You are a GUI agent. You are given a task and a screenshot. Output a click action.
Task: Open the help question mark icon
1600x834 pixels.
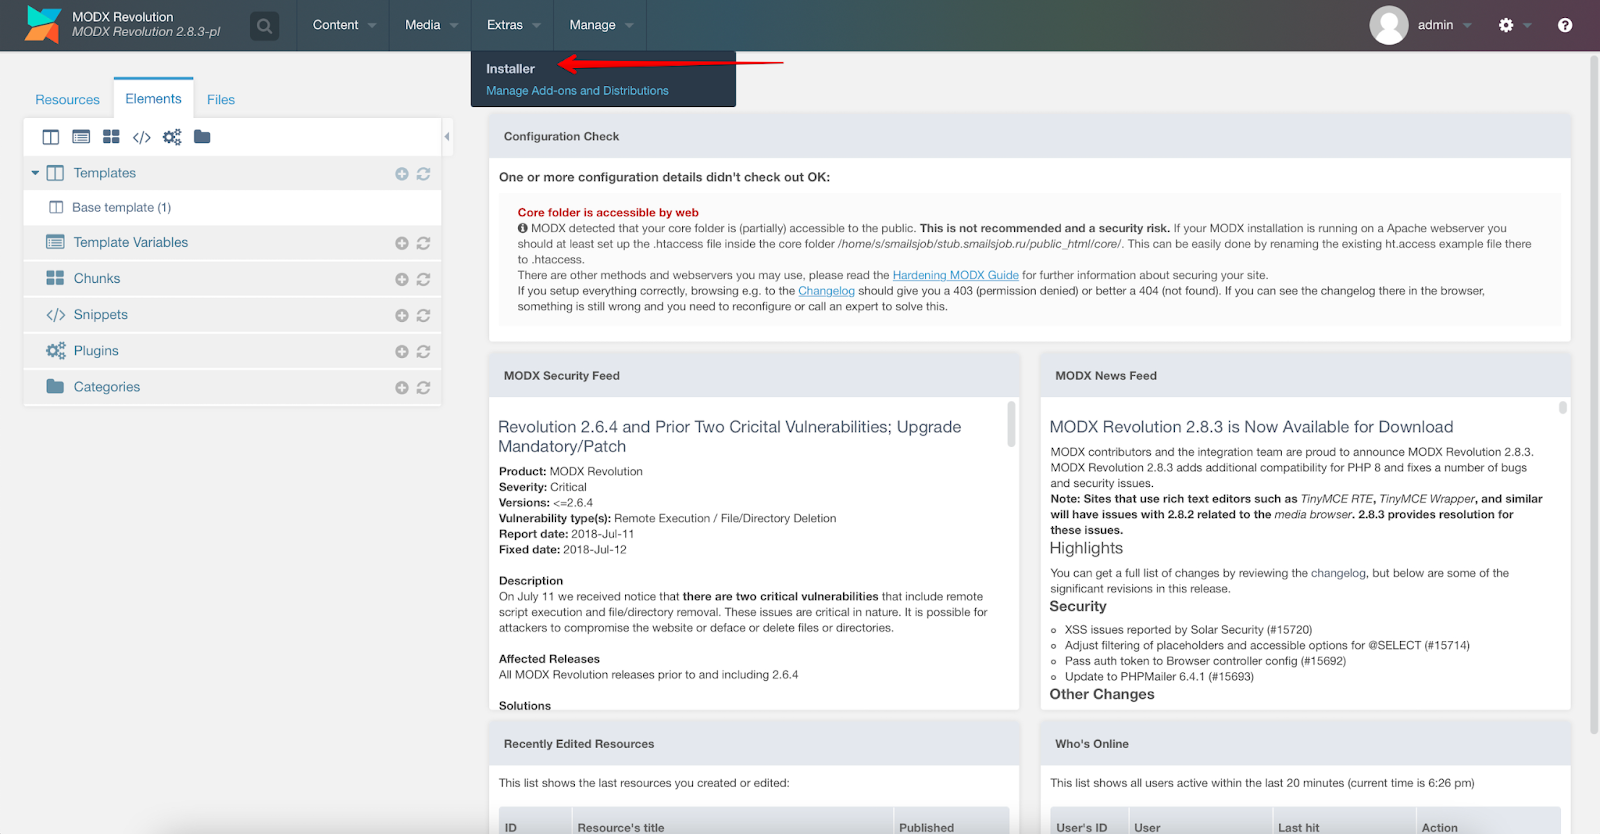click(1565, 25)
